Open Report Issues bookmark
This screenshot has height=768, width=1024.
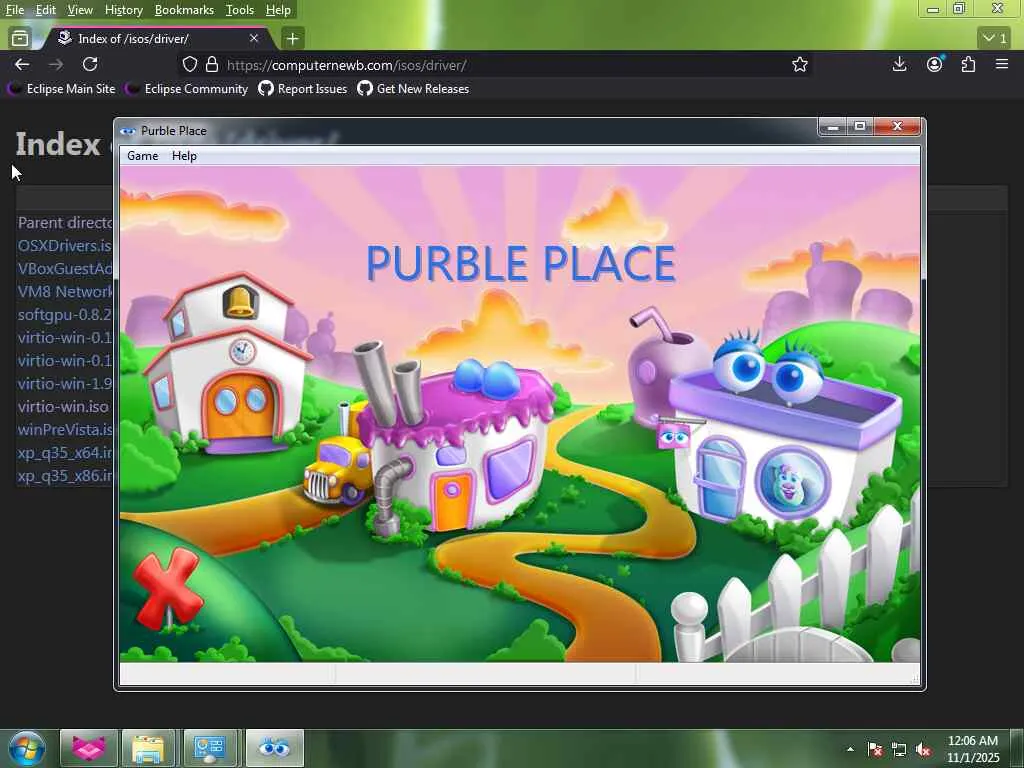click(x=303, y=89)
